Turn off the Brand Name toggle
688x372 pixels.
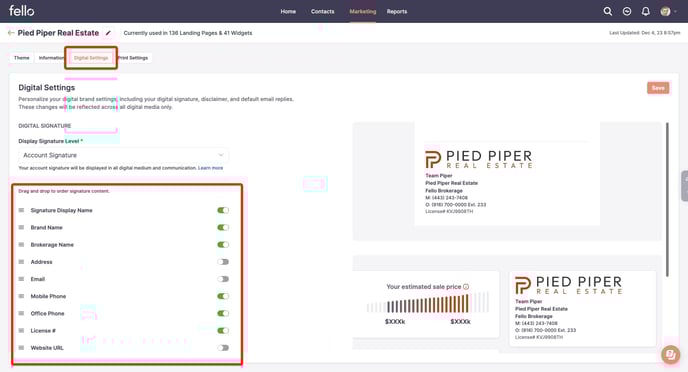[x=223, y=227]
